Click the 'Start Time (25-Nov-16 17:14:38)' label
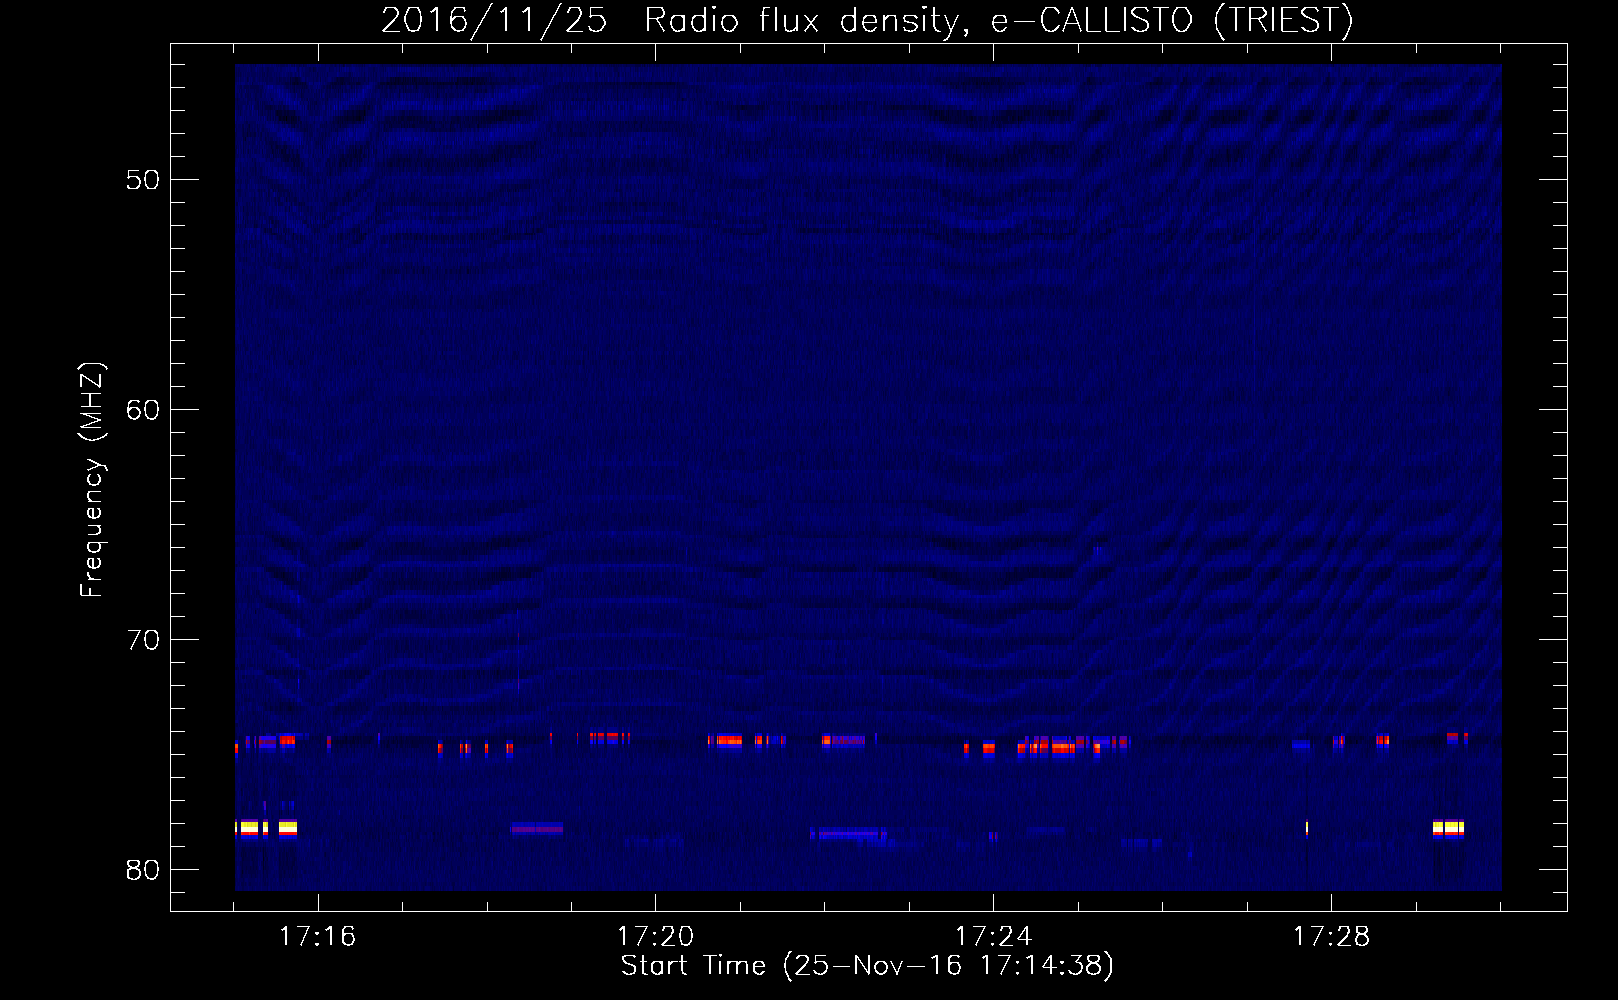The height and width of the screenshot is (1000, 1618). pos(867,966)
